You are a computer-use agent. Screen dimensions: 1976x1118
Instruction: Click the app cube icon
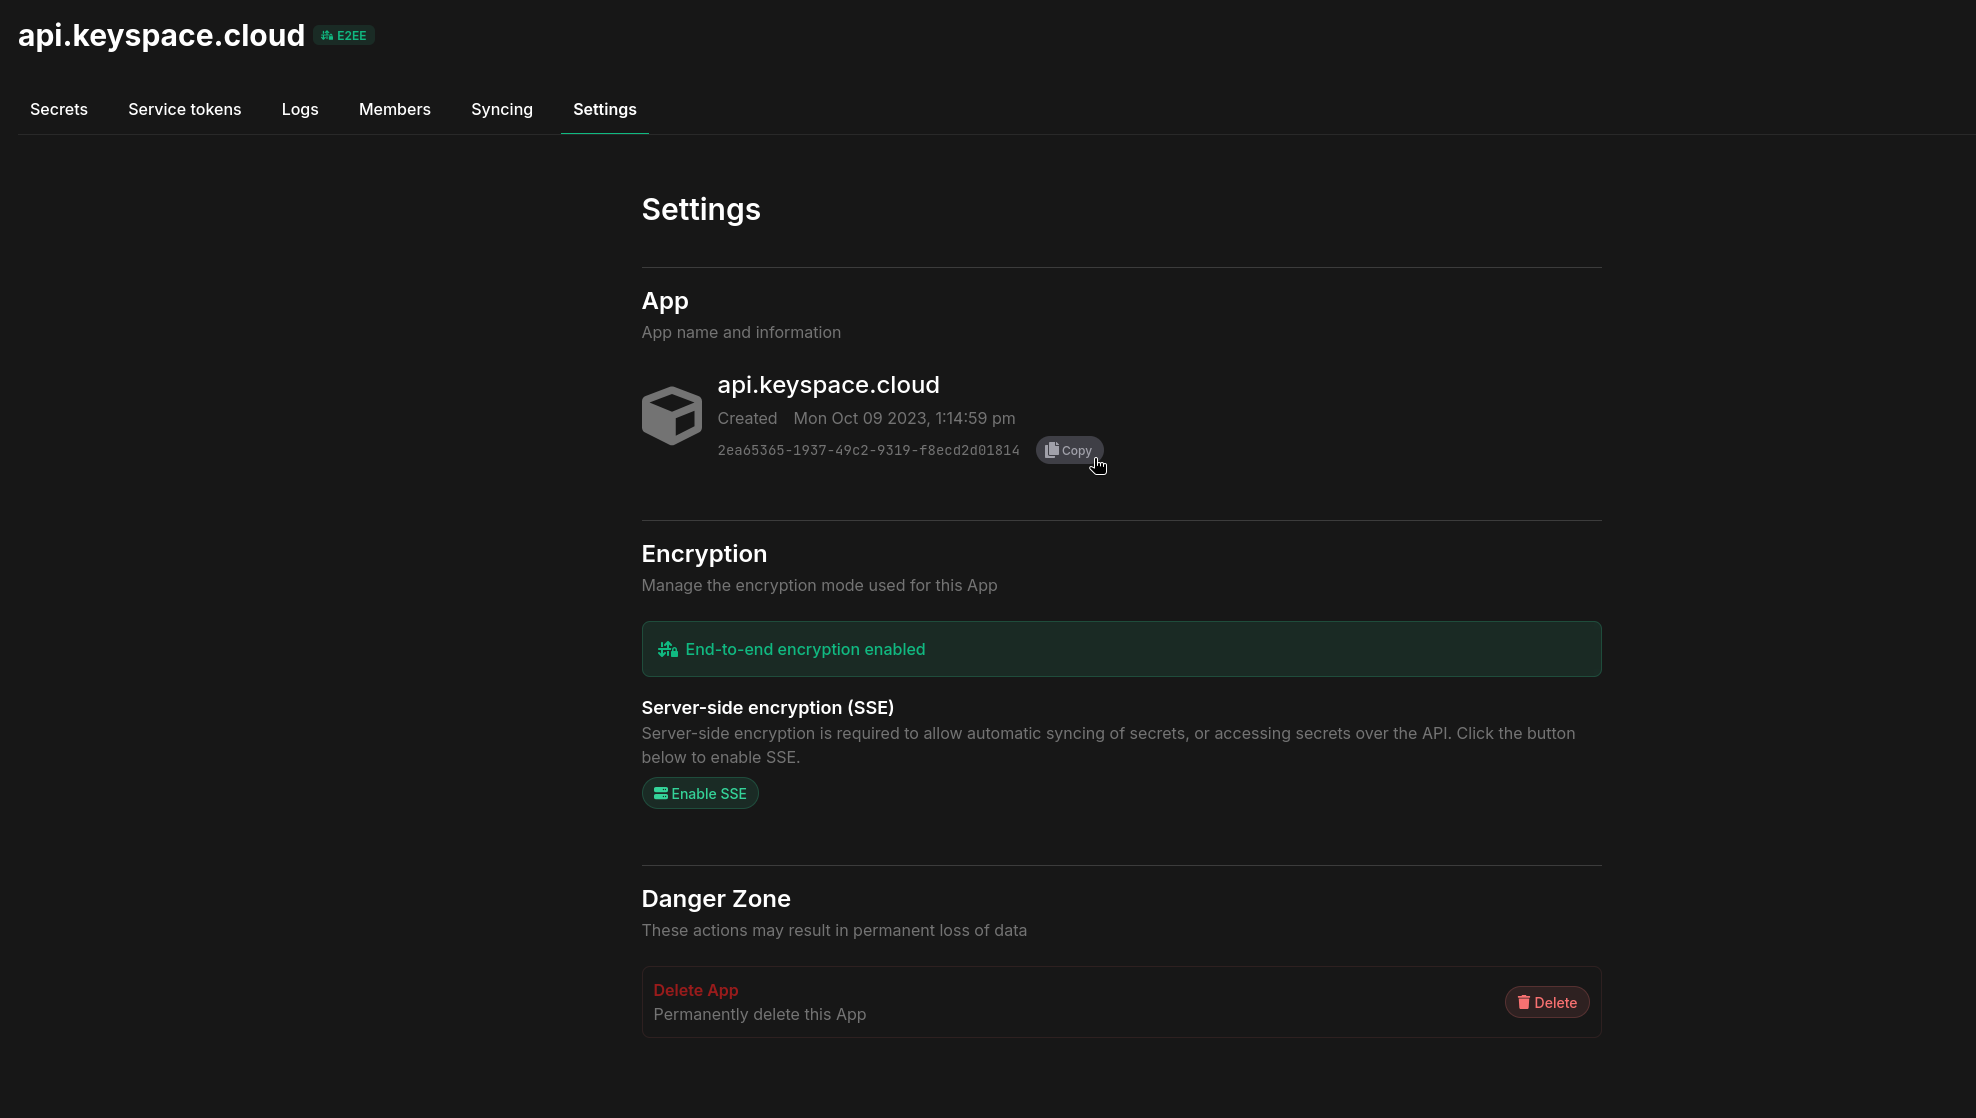click(671, 415)
